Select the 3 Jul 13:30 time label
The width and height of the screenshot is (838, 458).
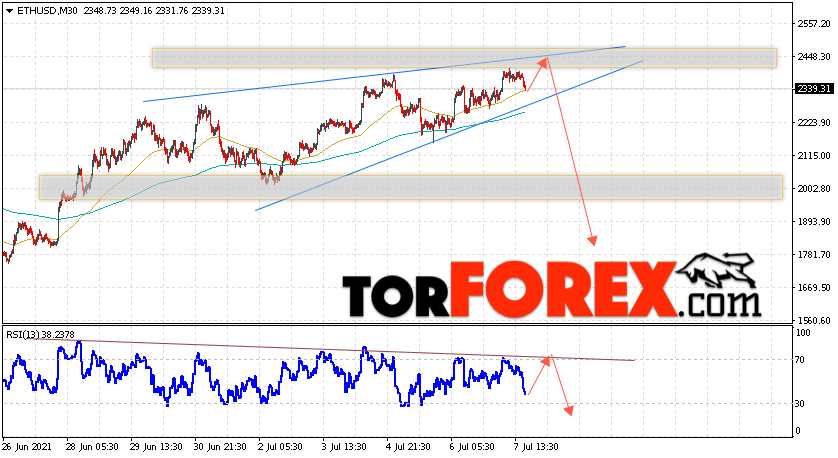click(x=345, y=447)
